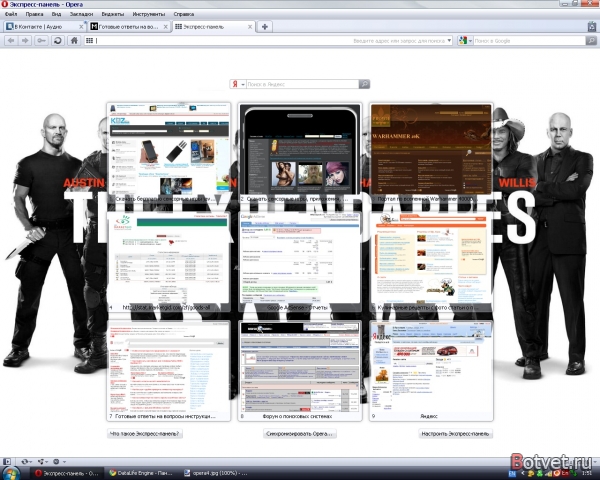Open speed dial 5 Google AdSense reports
Screen dimensions: 600x480
pos(300,262)
